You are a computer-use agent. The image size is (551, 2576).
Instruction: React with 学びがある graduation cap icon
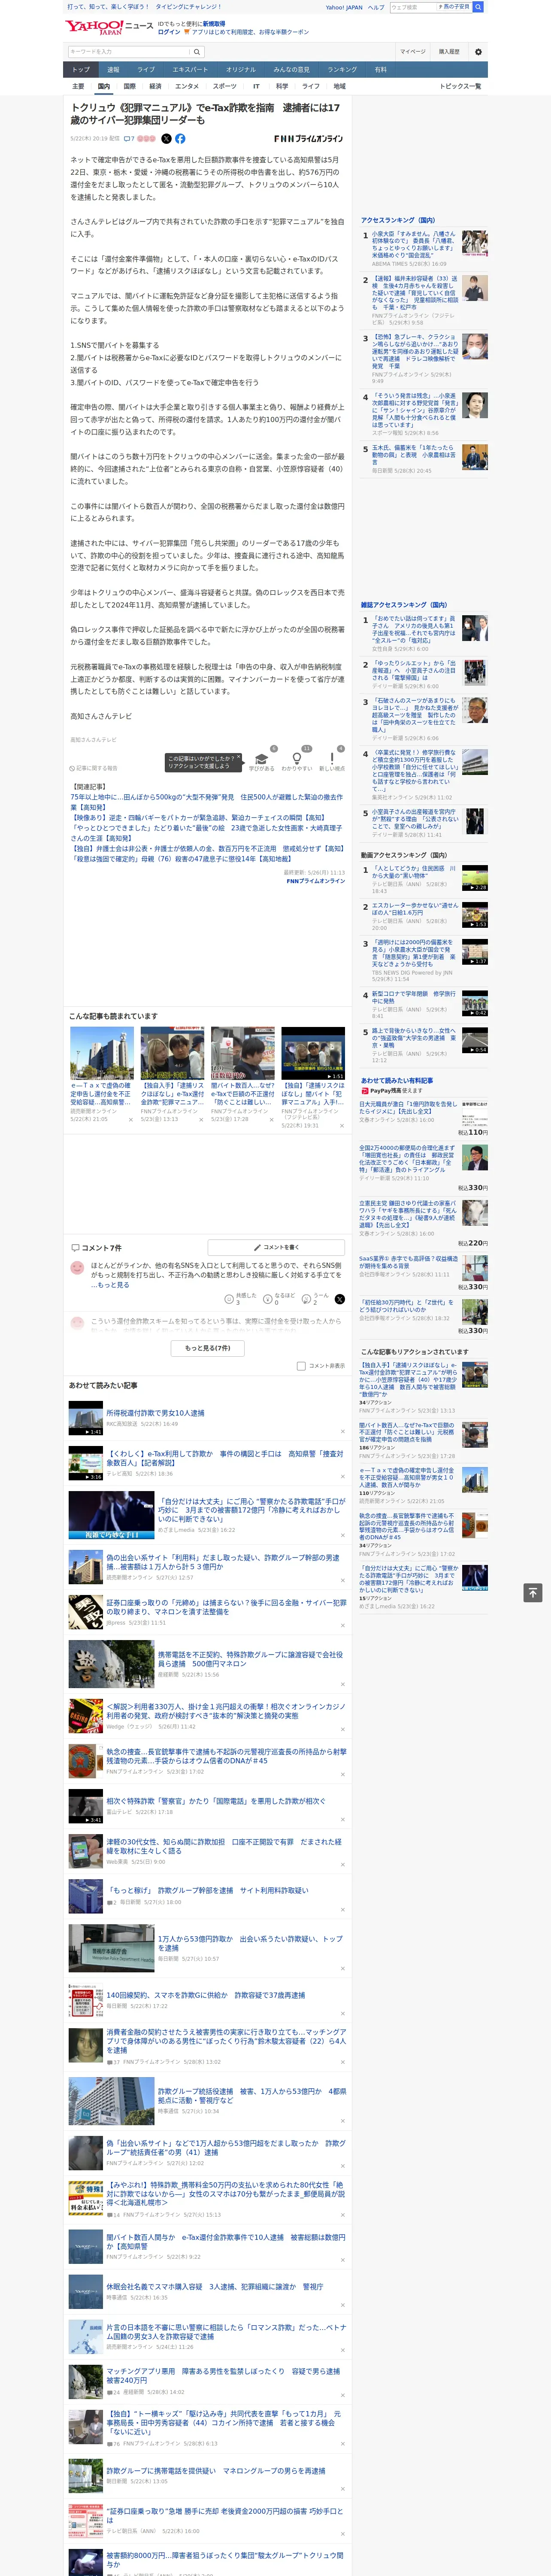pyautogui.click(x=262, y=759)
